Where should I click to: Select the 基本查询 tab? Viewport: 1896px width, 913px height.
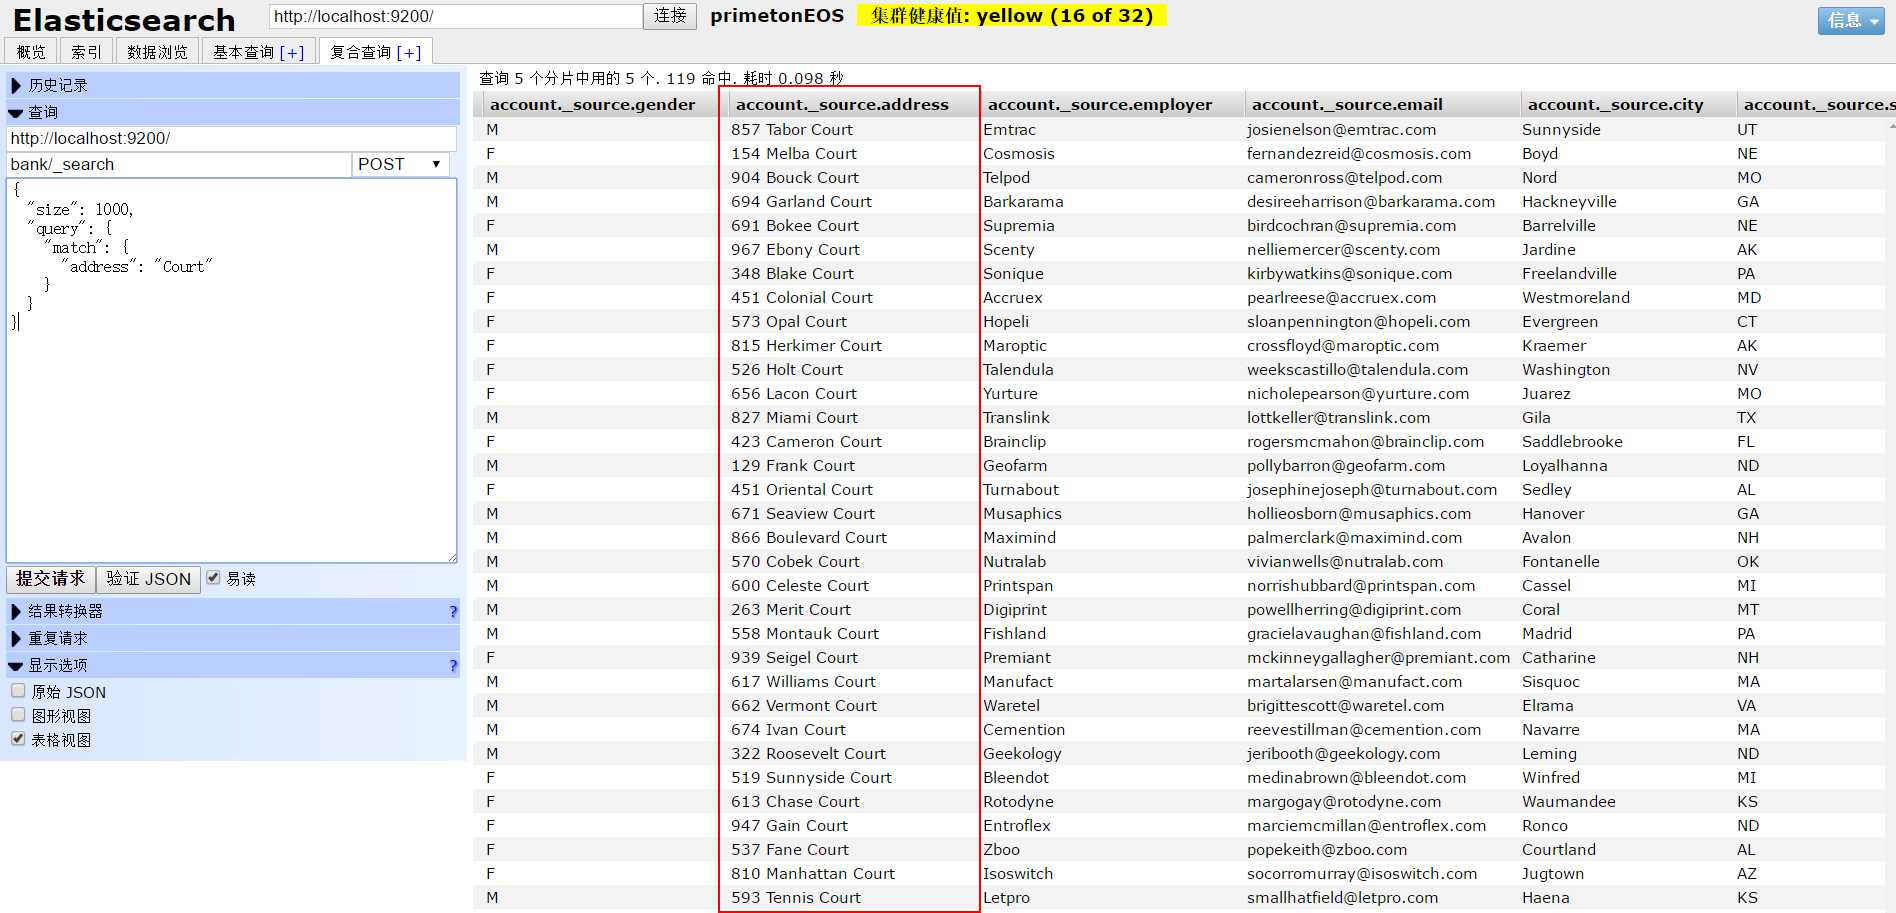pos(243,52)
